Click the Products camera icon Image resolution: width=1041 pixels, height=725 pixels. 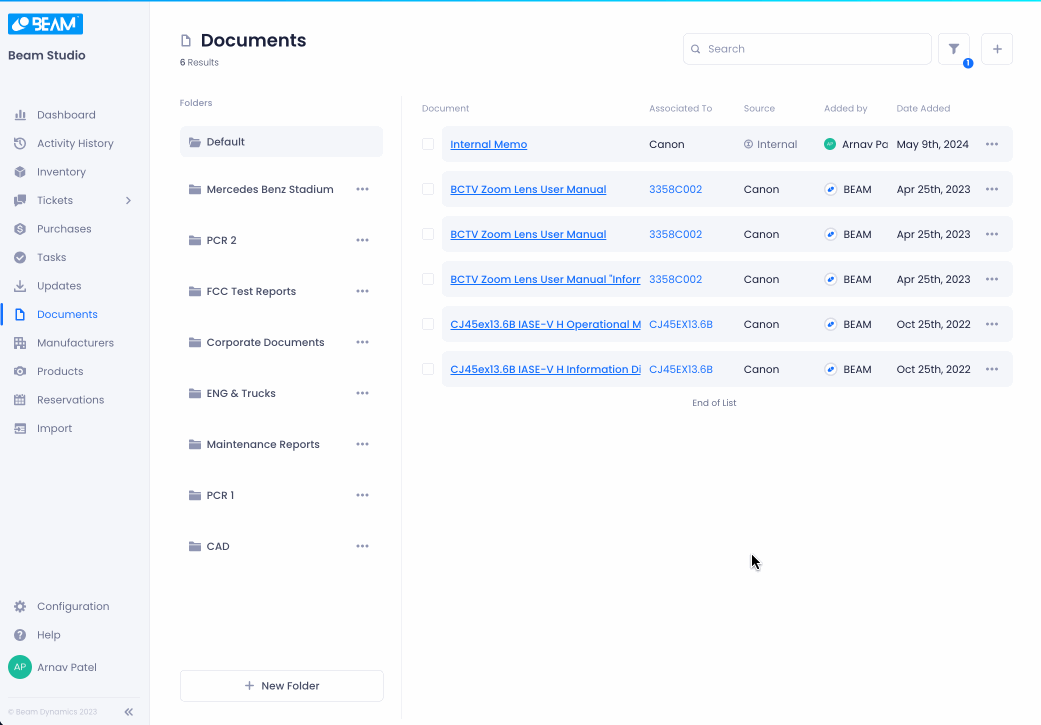[x=20, y=371]
